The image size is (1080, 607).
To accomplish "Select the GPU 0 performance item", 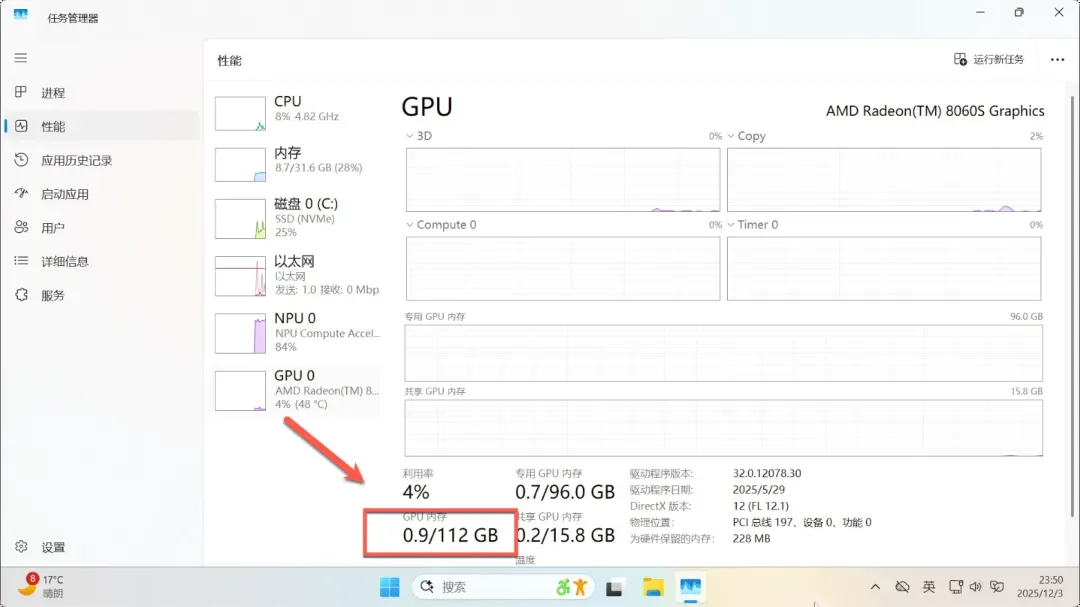I will pyautogui.click(x=298, y=390).
